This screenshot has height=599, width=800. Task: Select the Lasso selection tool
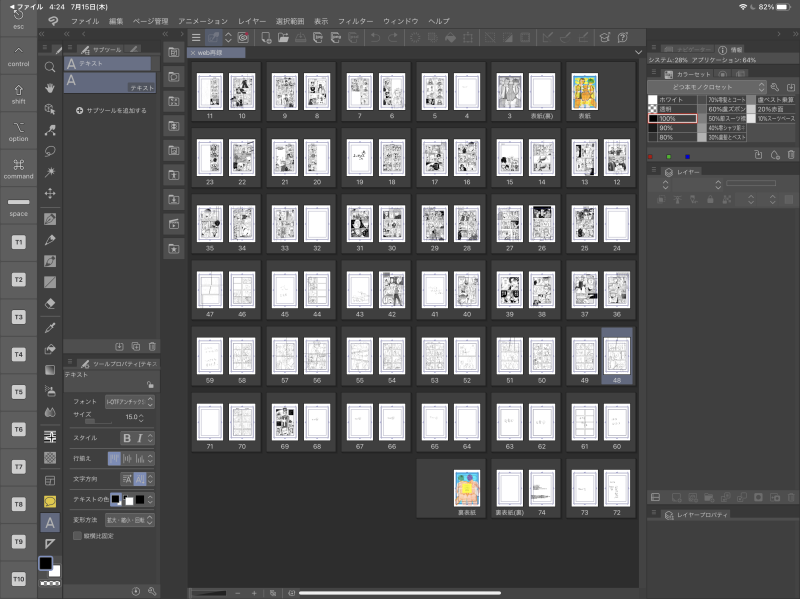49,151
